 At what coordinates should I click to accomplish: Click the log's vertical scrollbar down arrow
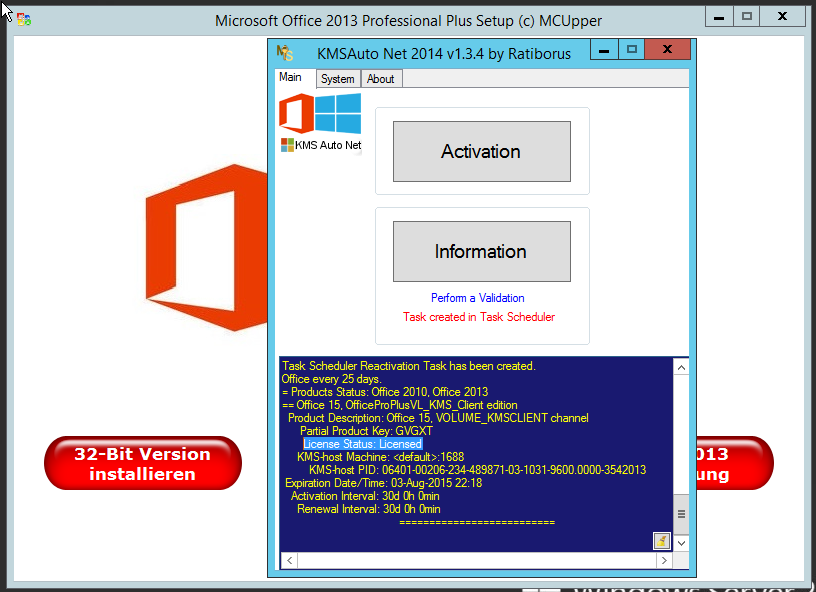tap(681, 543)
